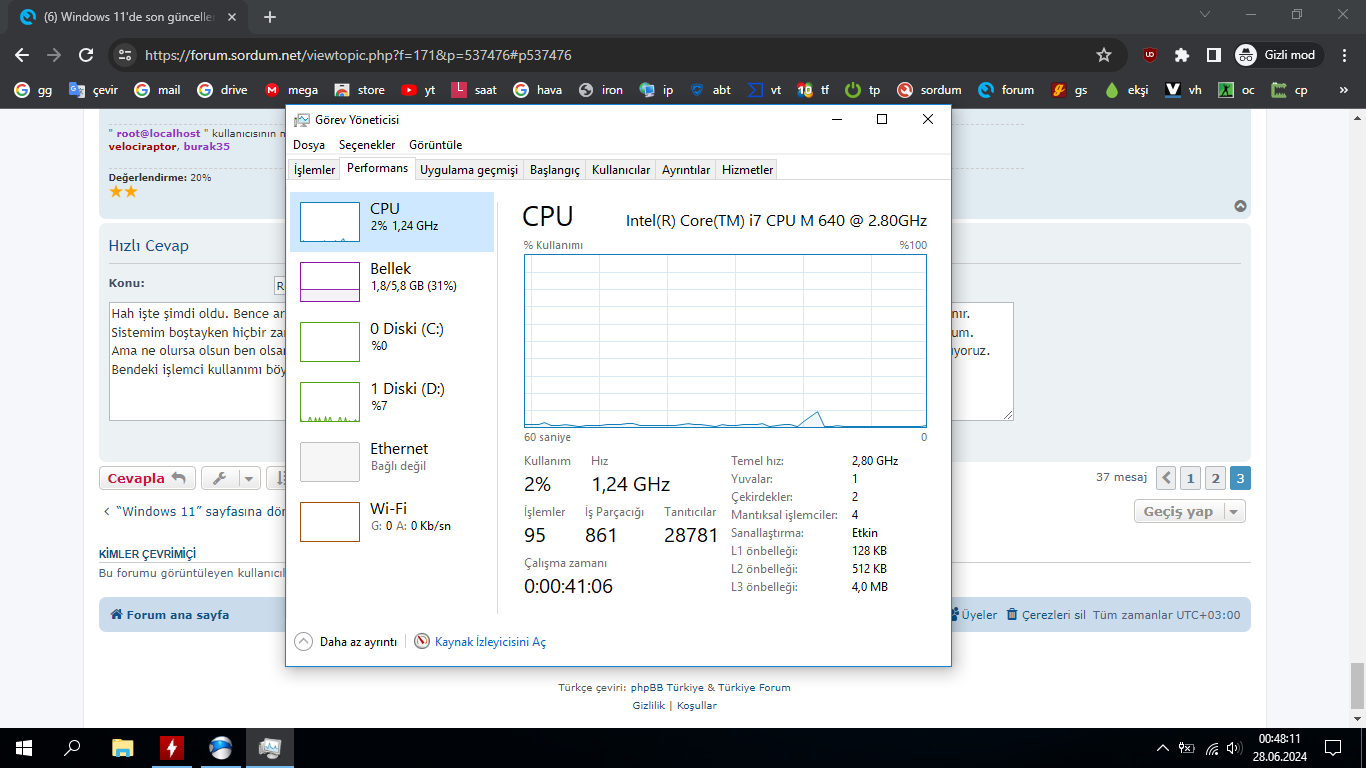Switch to the Kullanıcılar tab
The image size is (1366, 768).
(x=621, y=170)
